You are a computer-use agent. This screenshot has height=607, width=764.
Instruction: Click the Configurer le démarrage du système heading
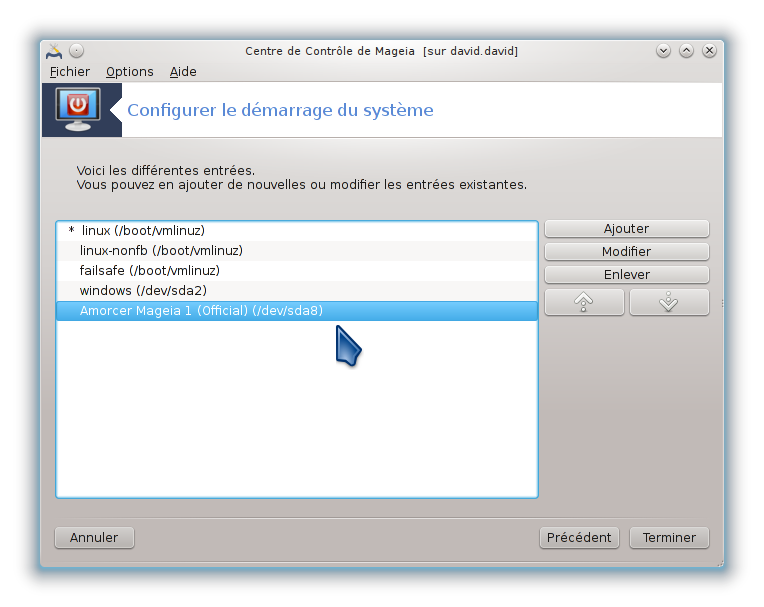(280, 110)
